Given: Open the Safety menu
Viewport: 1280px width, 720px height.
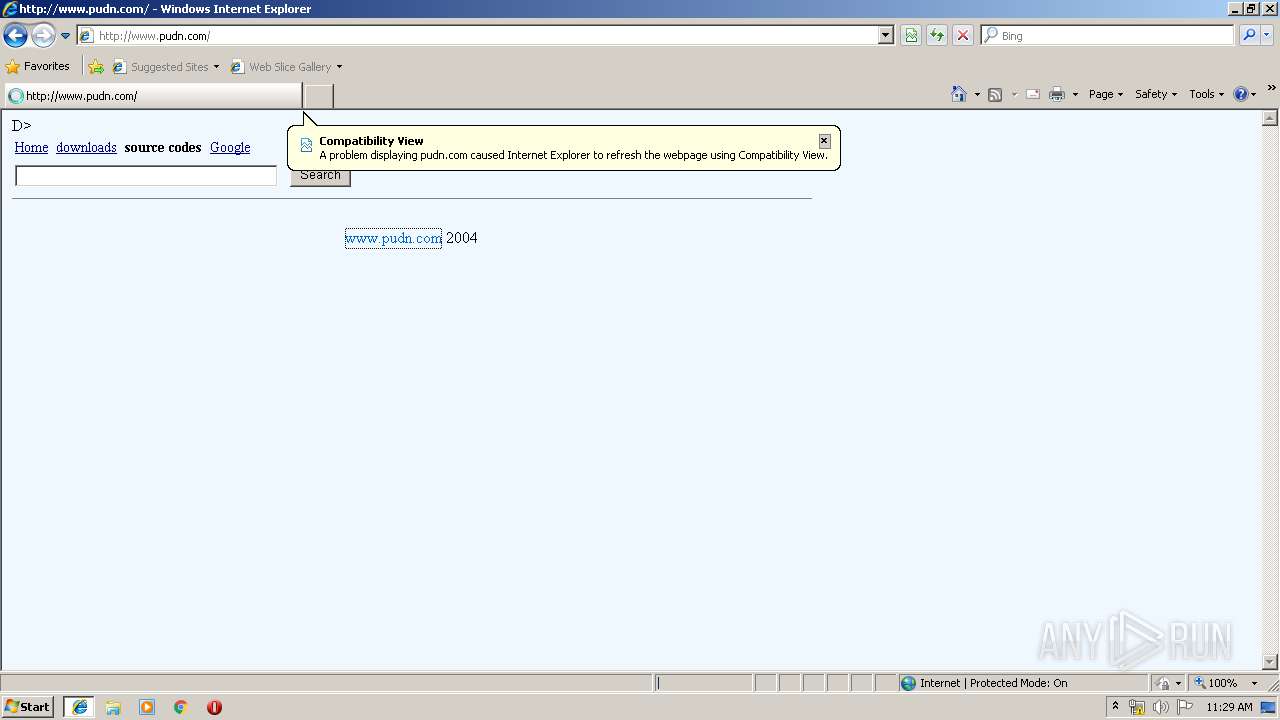Looking at the screenshot, I should [1156, 94].
